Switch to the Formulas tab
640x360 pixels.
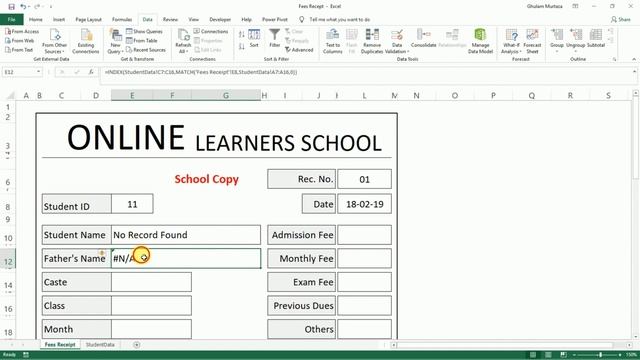tap(122, 19)
